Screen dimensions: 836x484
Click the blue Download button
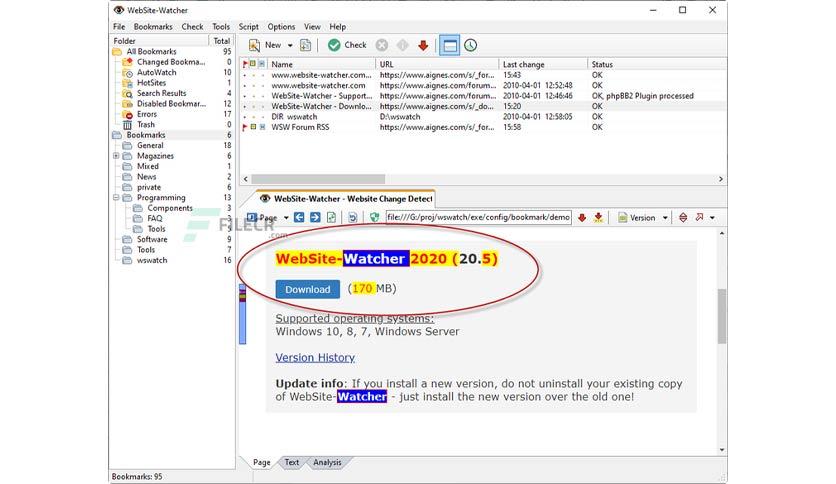click(308, 289)
